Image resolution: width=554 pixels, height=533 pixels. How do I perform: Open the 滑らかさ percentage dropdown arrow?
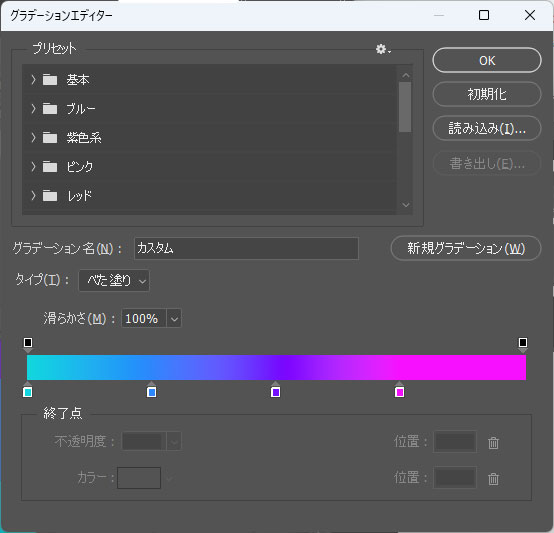174,319
